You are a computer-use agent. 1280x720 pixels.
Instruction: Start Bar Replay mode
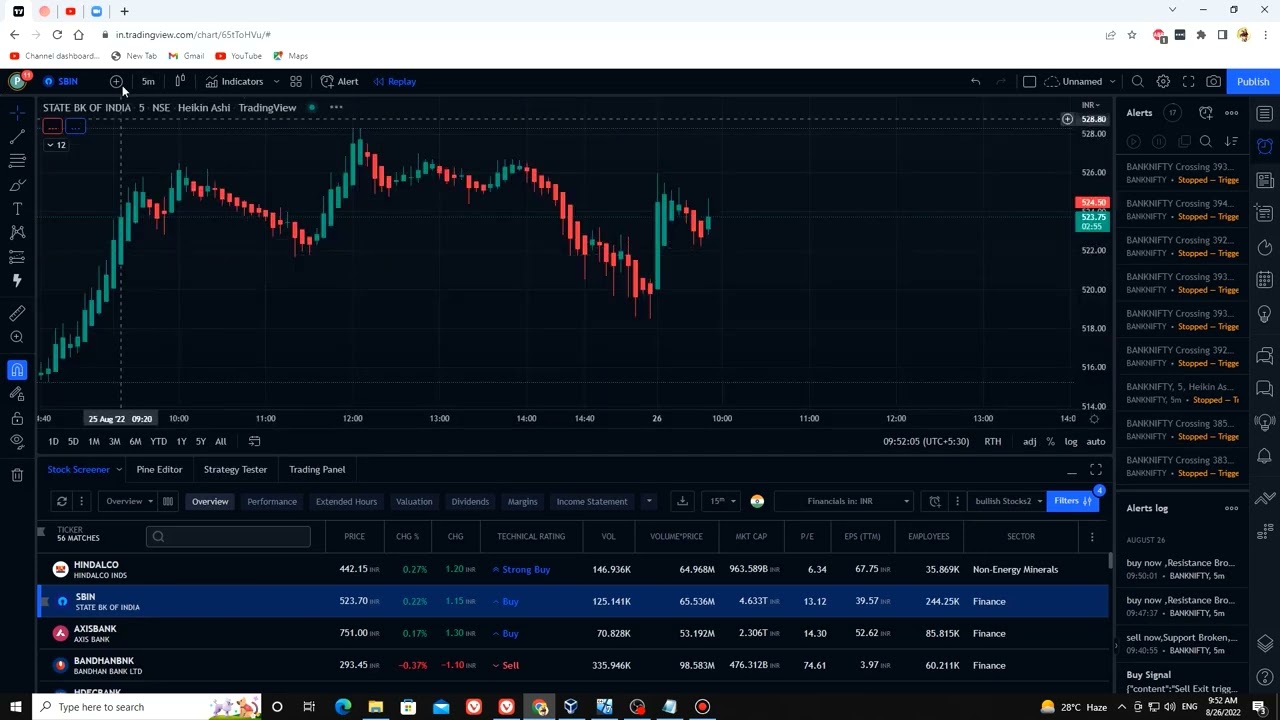[x=394, y=81]
